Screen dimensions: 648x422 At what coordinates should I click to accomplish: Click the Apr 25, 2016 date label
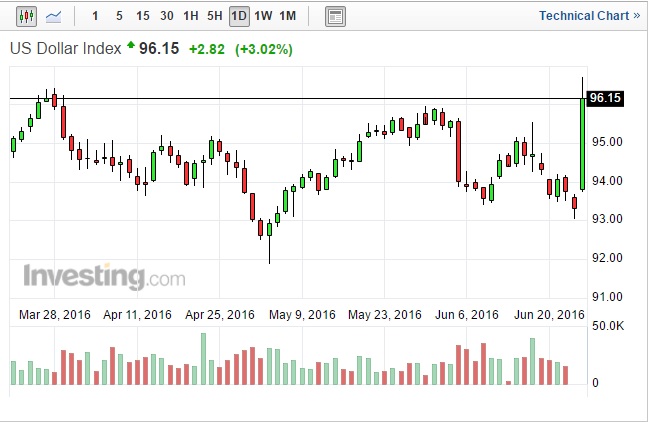pos(220,315)
